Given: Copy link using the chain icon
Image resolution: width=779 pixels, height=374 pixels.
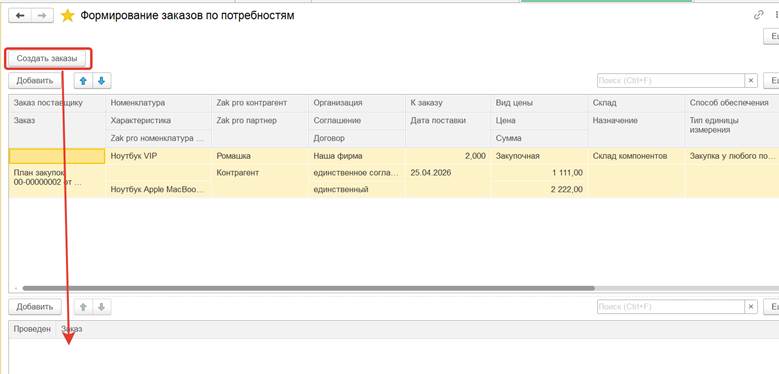Looking at the screenshot, I should pos(758,15).
